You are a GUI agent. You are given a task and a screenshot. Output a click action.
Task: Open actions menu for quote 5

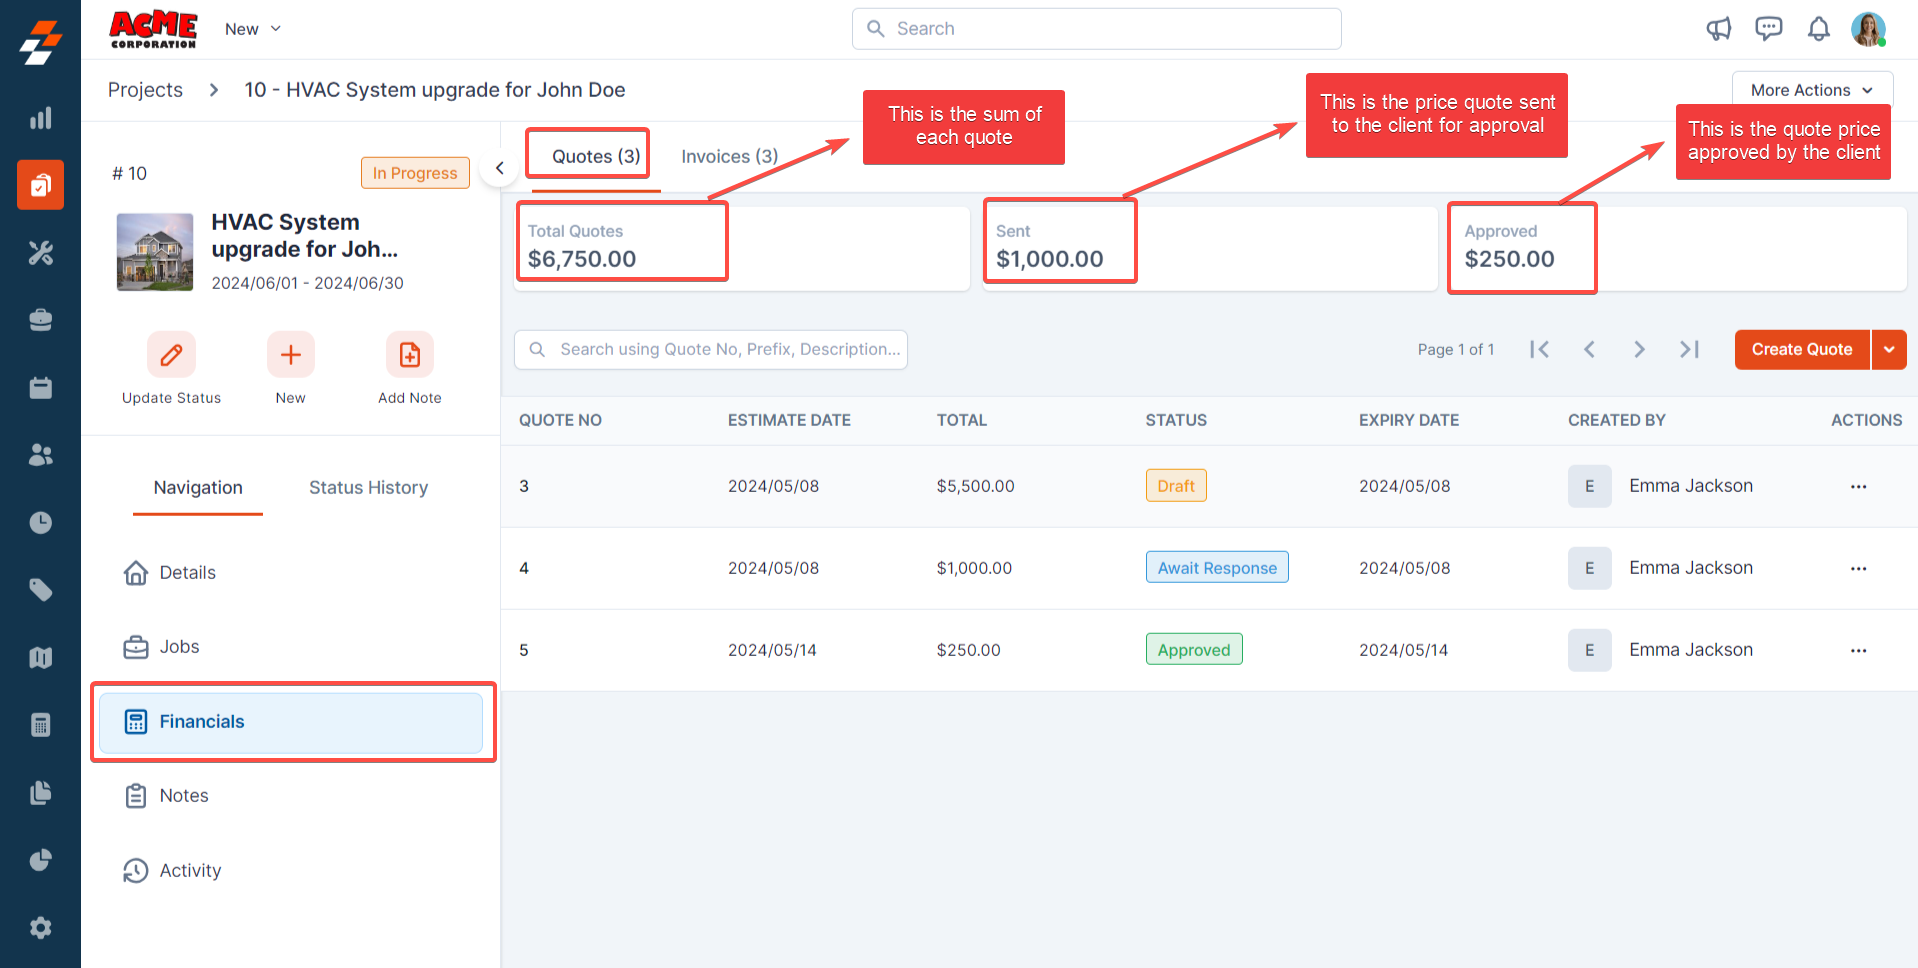[x=1859, y=650]
